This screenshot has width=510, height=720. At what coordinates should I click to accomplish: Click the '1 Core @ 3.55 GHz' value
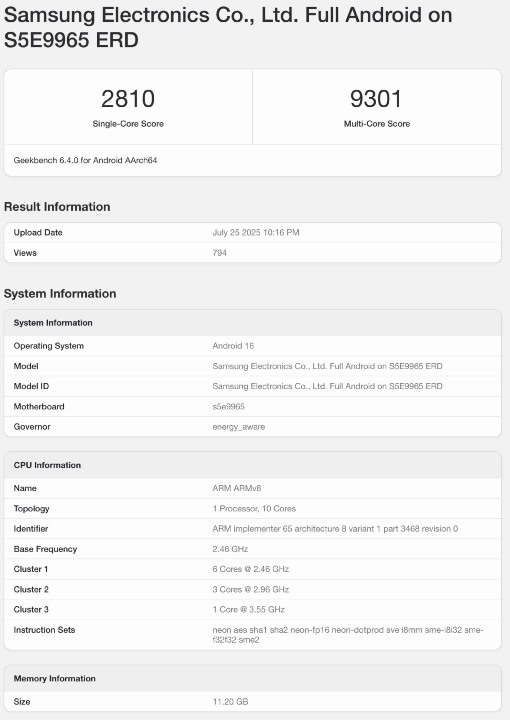point(248,609)
